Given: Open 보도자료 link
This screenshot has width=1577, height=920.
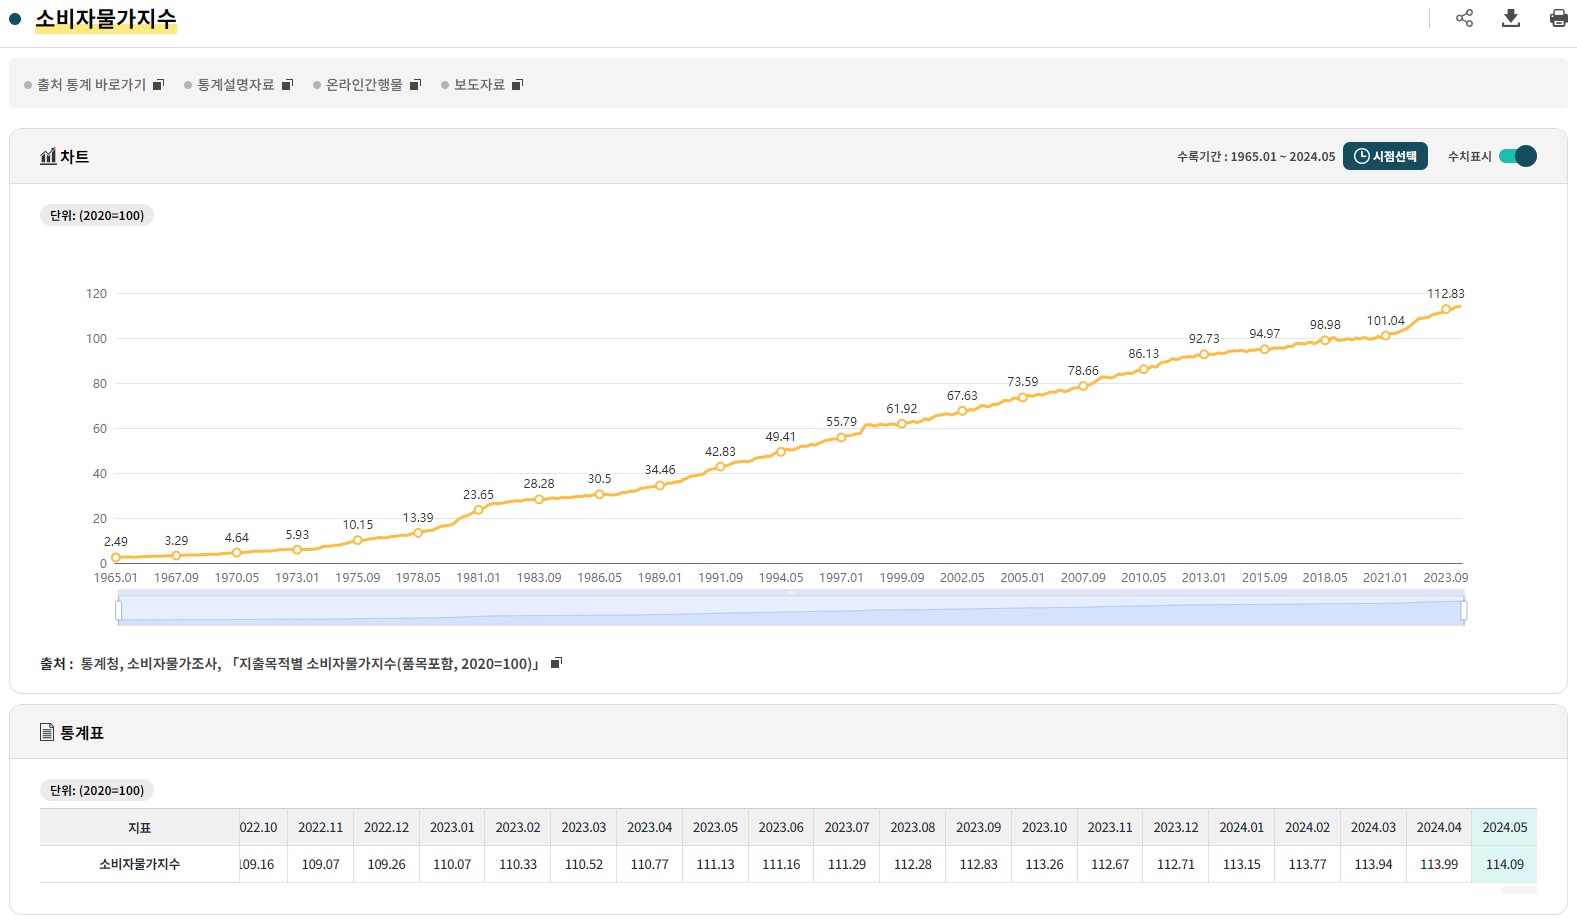Looking at the screenshot, I should [x=479, y=85].
